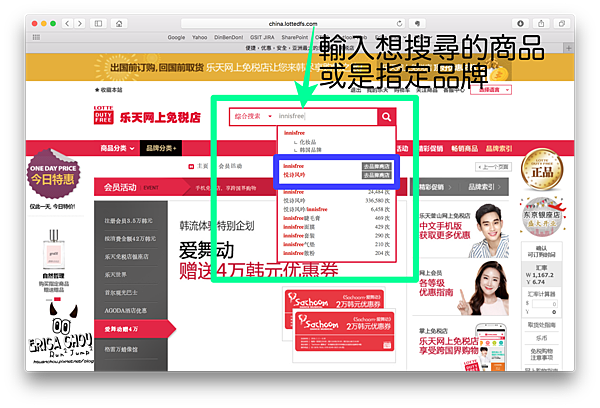Click the 自然哲理 perfume product thumbnail
The width and height of the screenshot is (600, 408).
click(x=54, y=249)
